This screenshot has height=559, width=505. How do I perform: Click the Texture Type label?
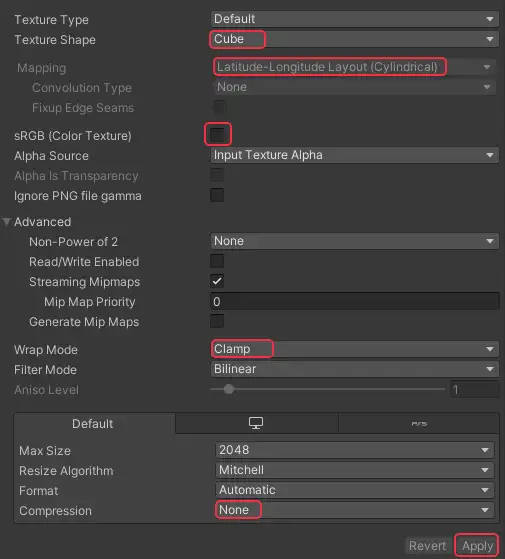click(x=51, y=20)
